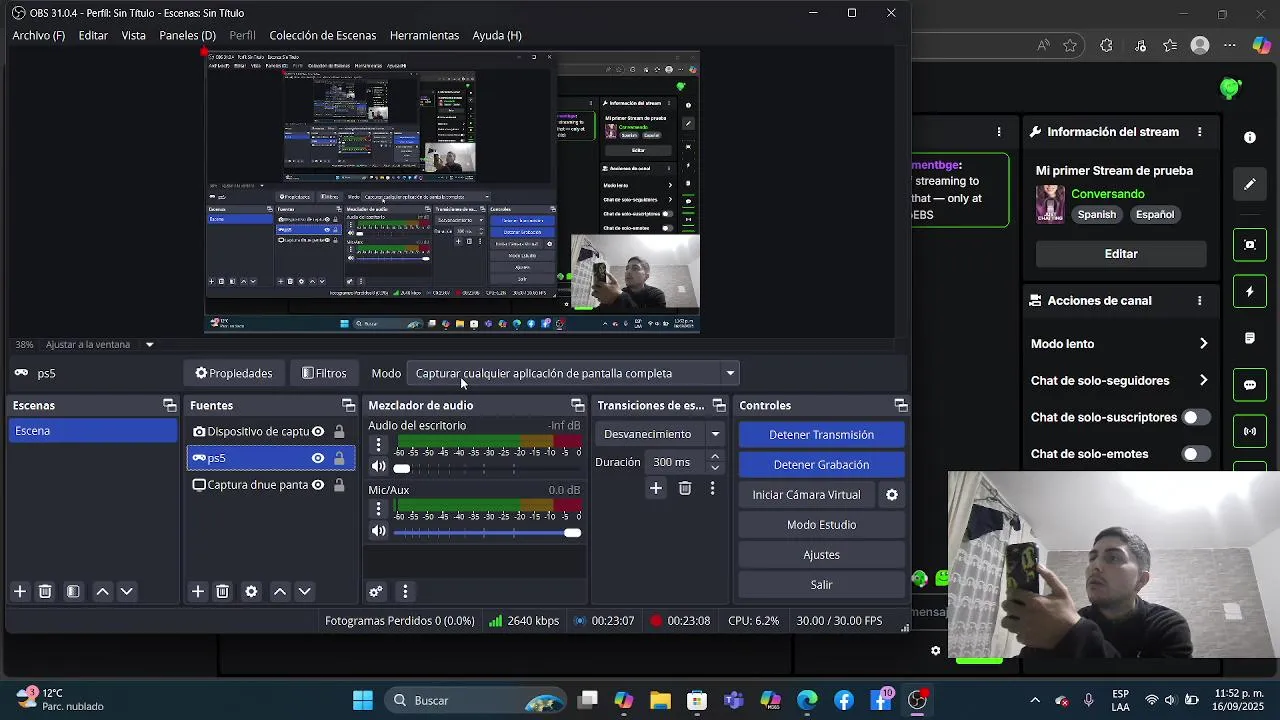Screen dimensions: 1280x720
Task: Hide the Captura dnue panta source
Action: point(318,485)
